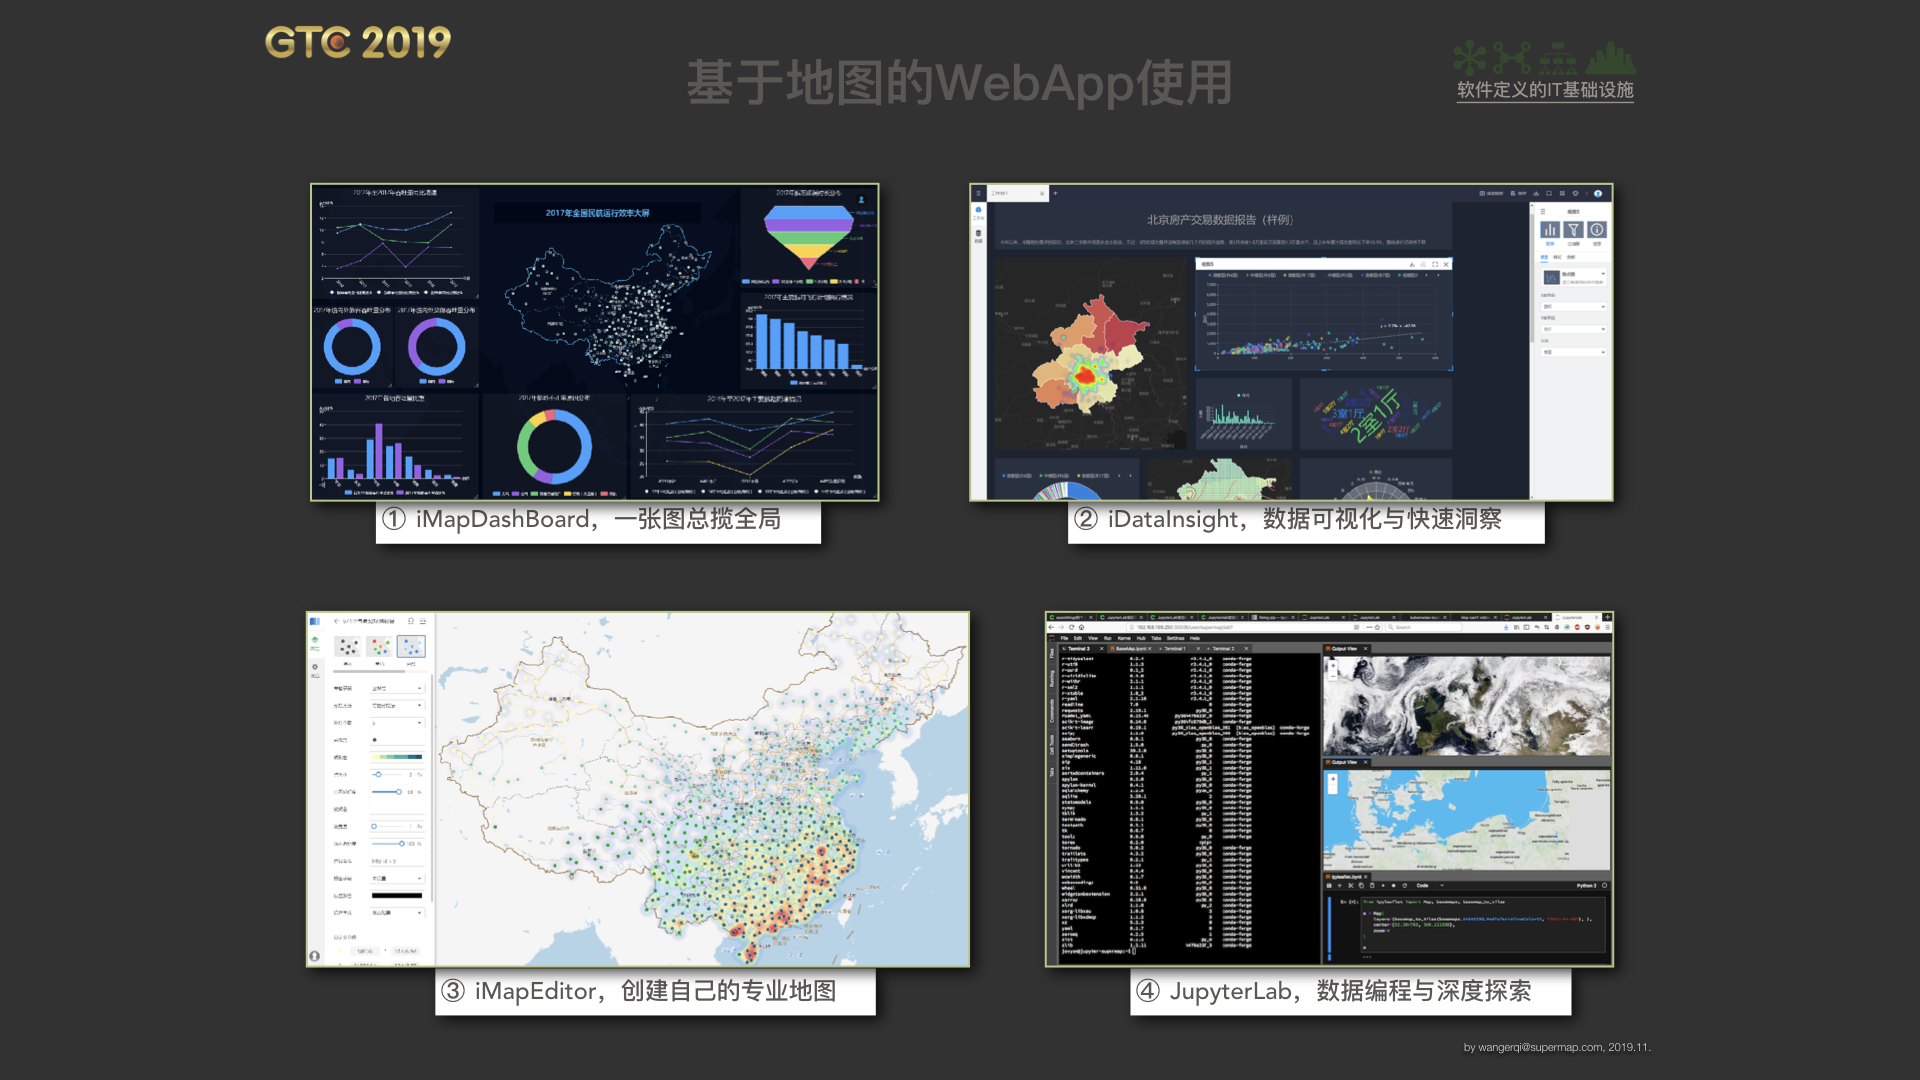1920x1080 pixels.
Task: Open the hamburger menu in iDataInsight top bar
Action: pos(978,193)
